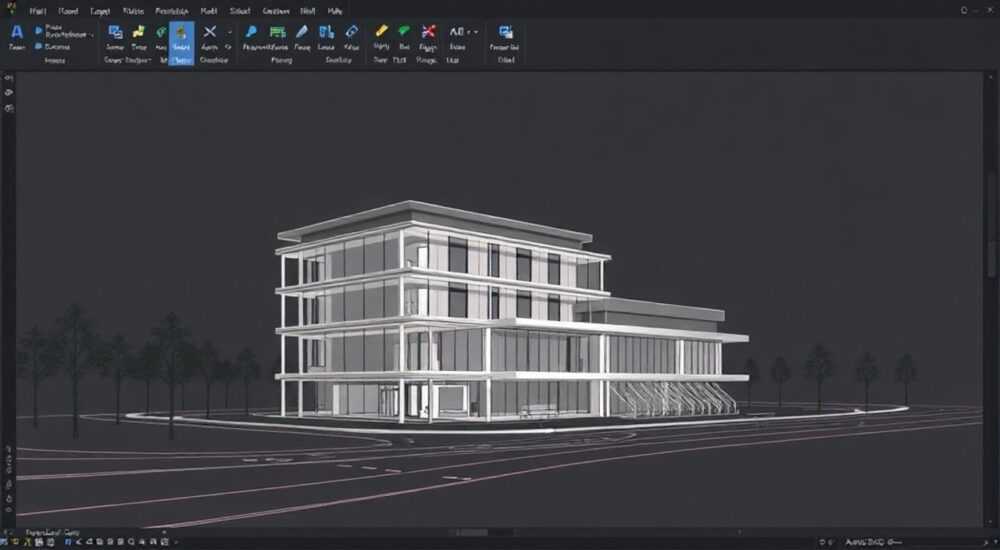The width and height of the screenshot is (1000, 550).
Task: Click the workspace label text in bottom-right status bar
Action: pyautogui.click(x=865, y=542)
